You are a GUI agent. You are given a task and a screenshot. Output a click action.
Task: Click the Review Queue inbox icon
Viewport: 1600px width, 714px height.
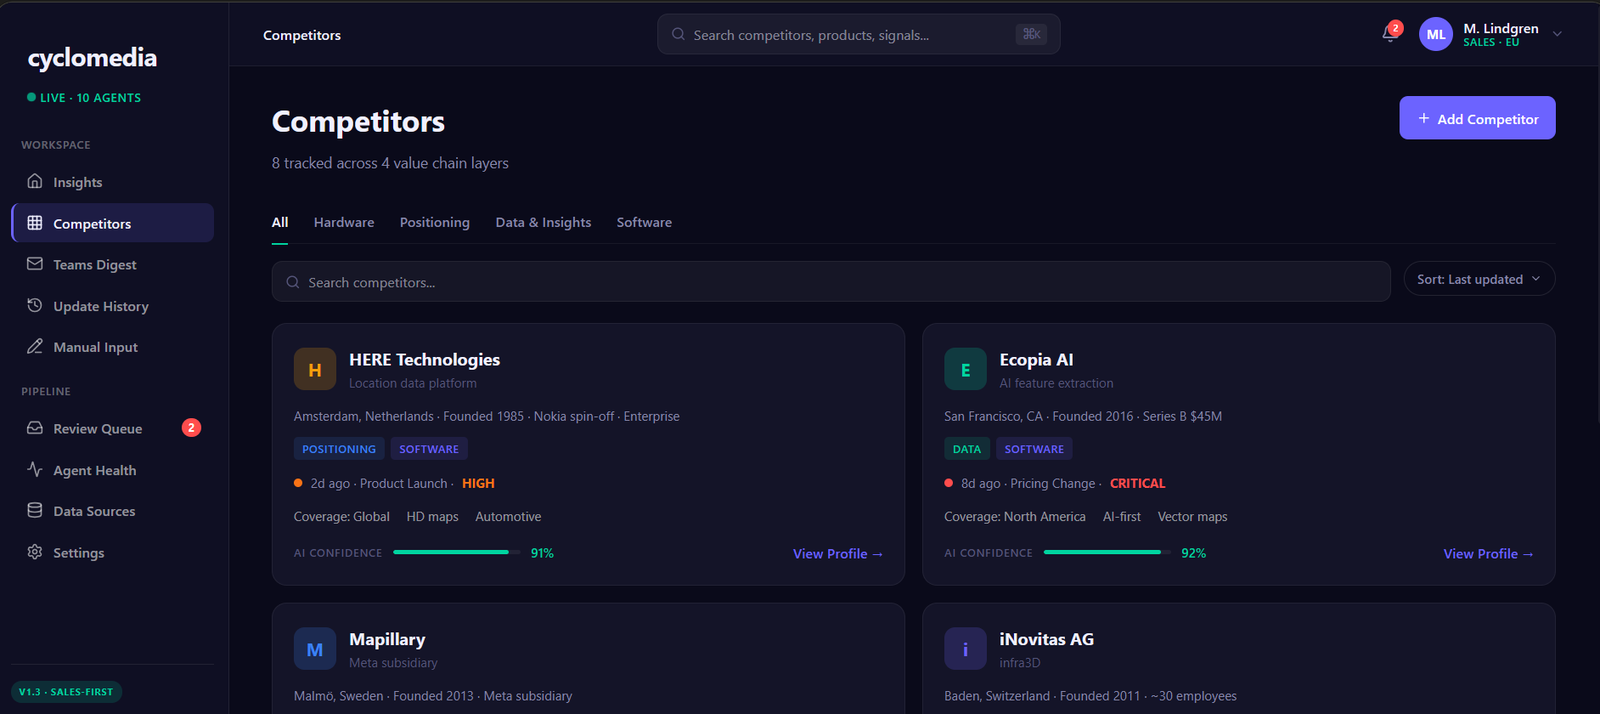35,428
